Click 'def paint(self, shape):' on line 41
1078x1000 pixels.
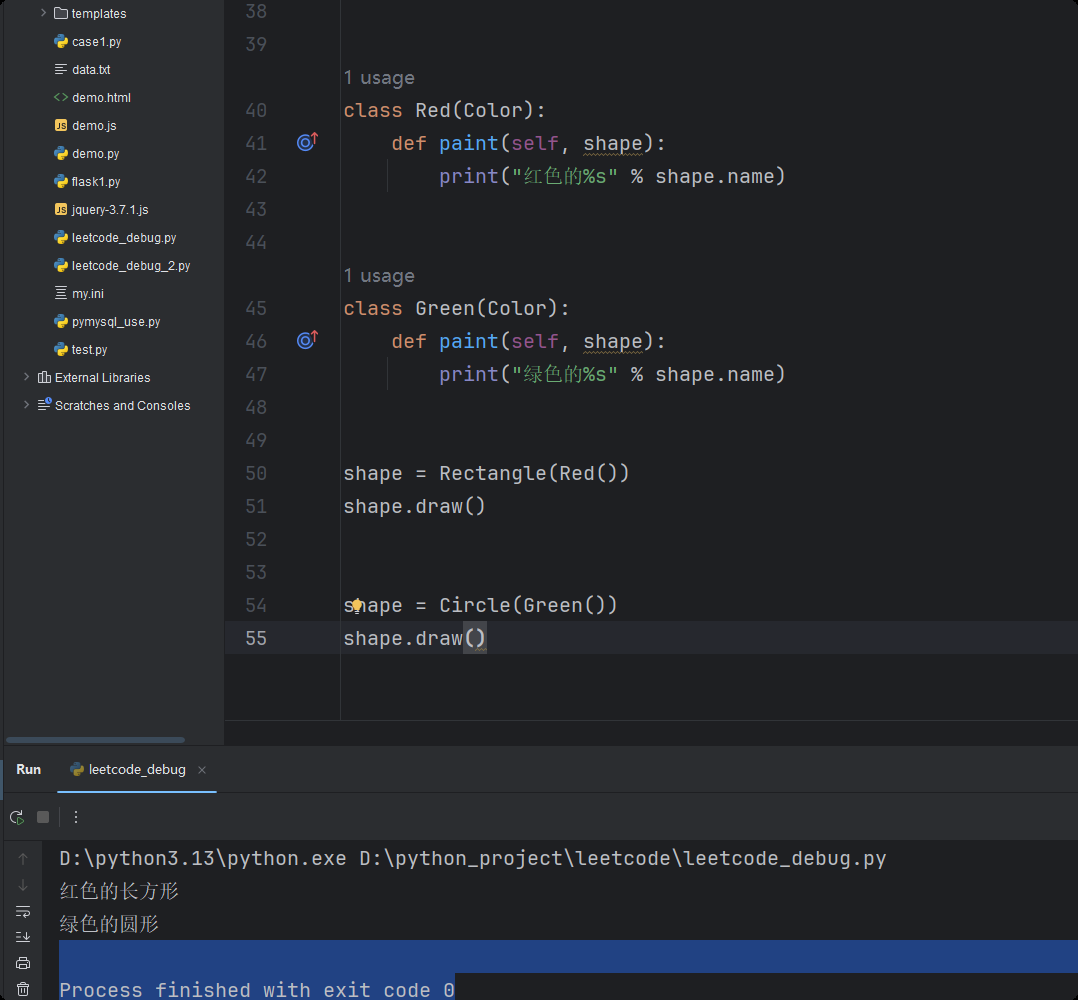[529, 143]
